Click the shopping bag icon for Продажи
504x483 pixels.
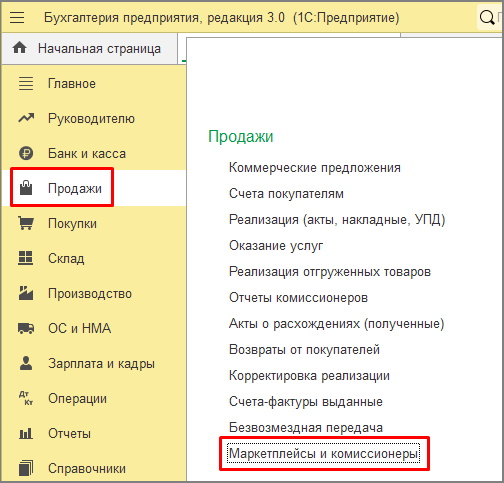coord(26,188)
